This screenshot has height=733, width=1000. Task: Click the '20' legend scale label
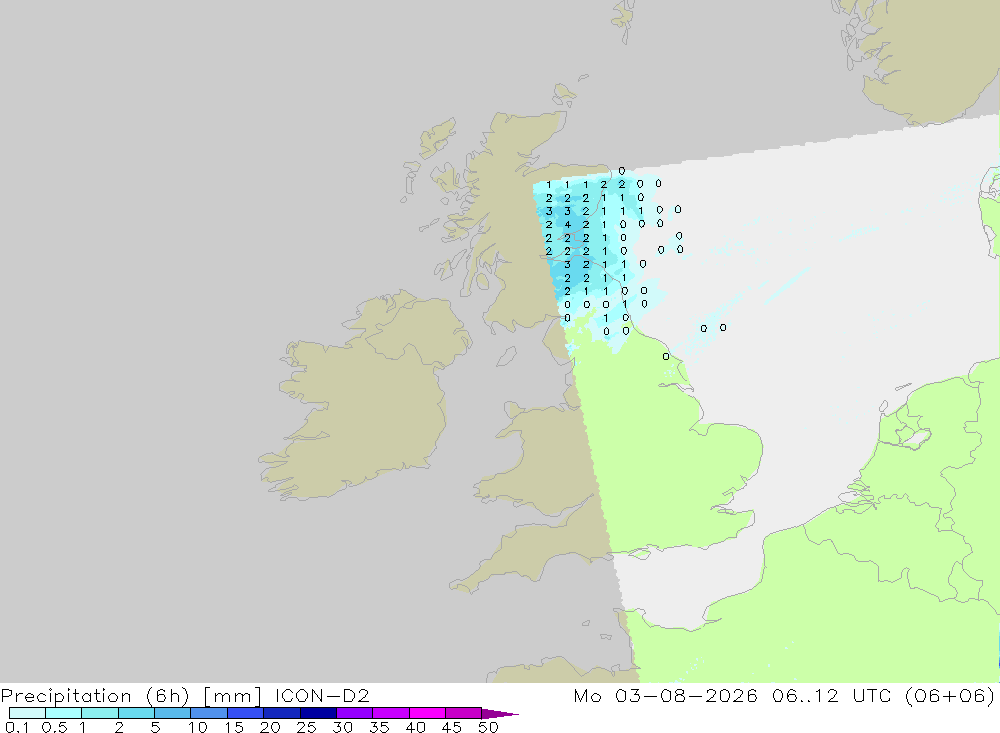270,727
